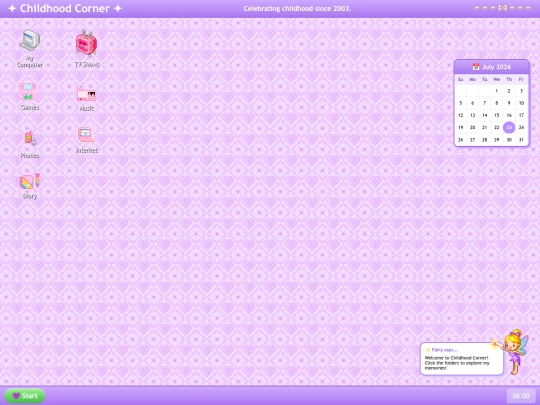Select day 19 in the calendar
540x405 pixels.
click(x=460, y=127)
